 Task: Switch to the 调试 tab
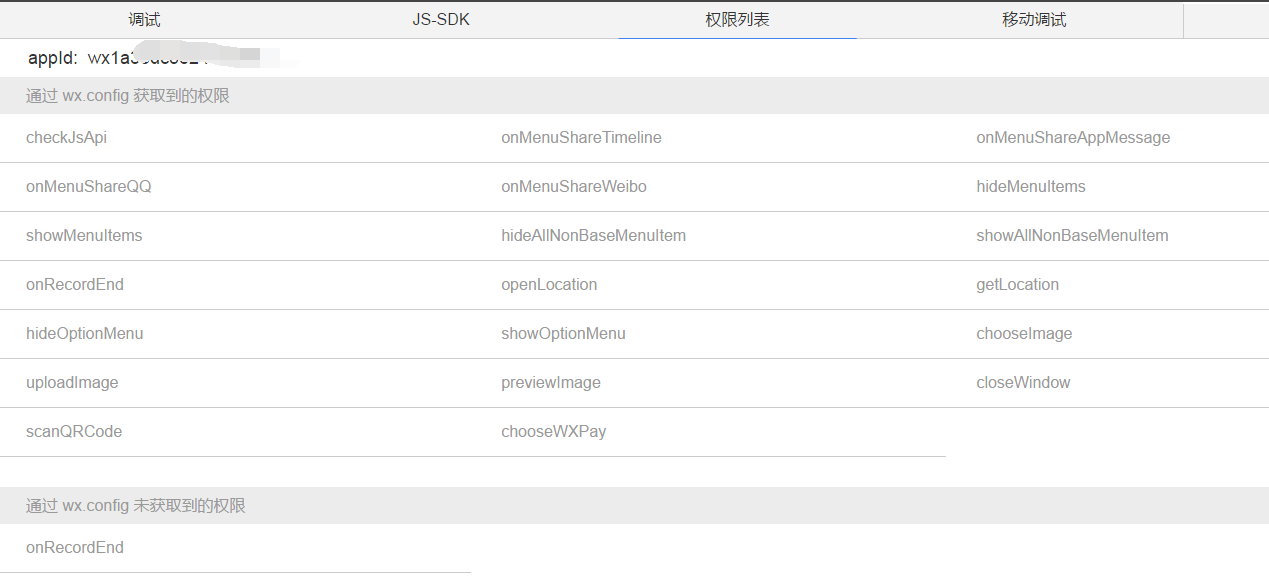144,20
